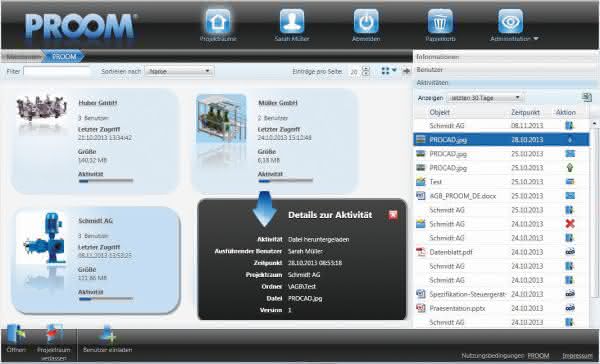600x364 pixels.
Task: Click the PROOM logo
Action: coord(80,27)
